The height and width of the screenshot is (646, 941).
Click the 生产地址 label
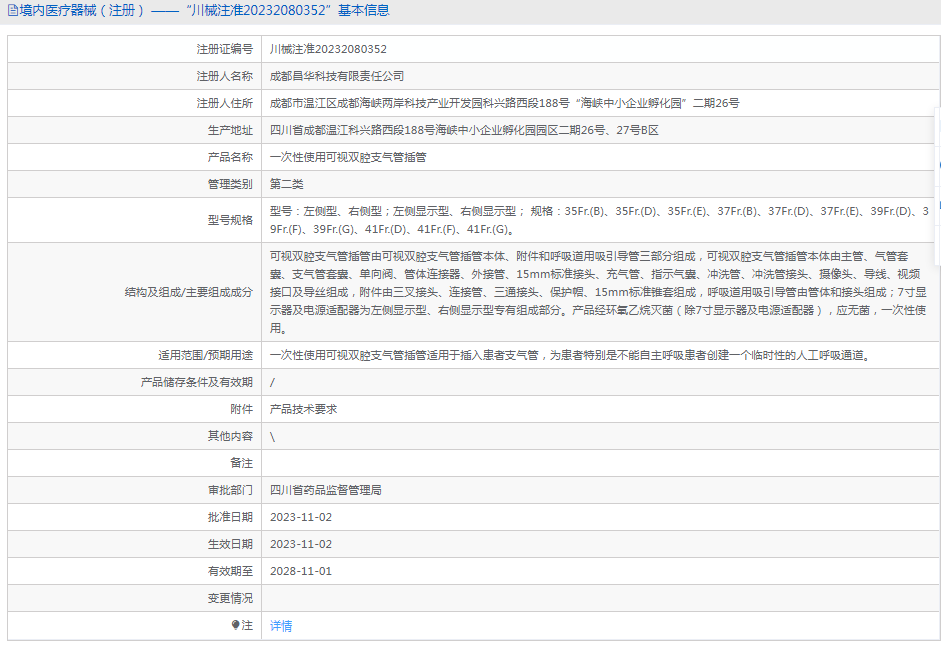[230, 130]
